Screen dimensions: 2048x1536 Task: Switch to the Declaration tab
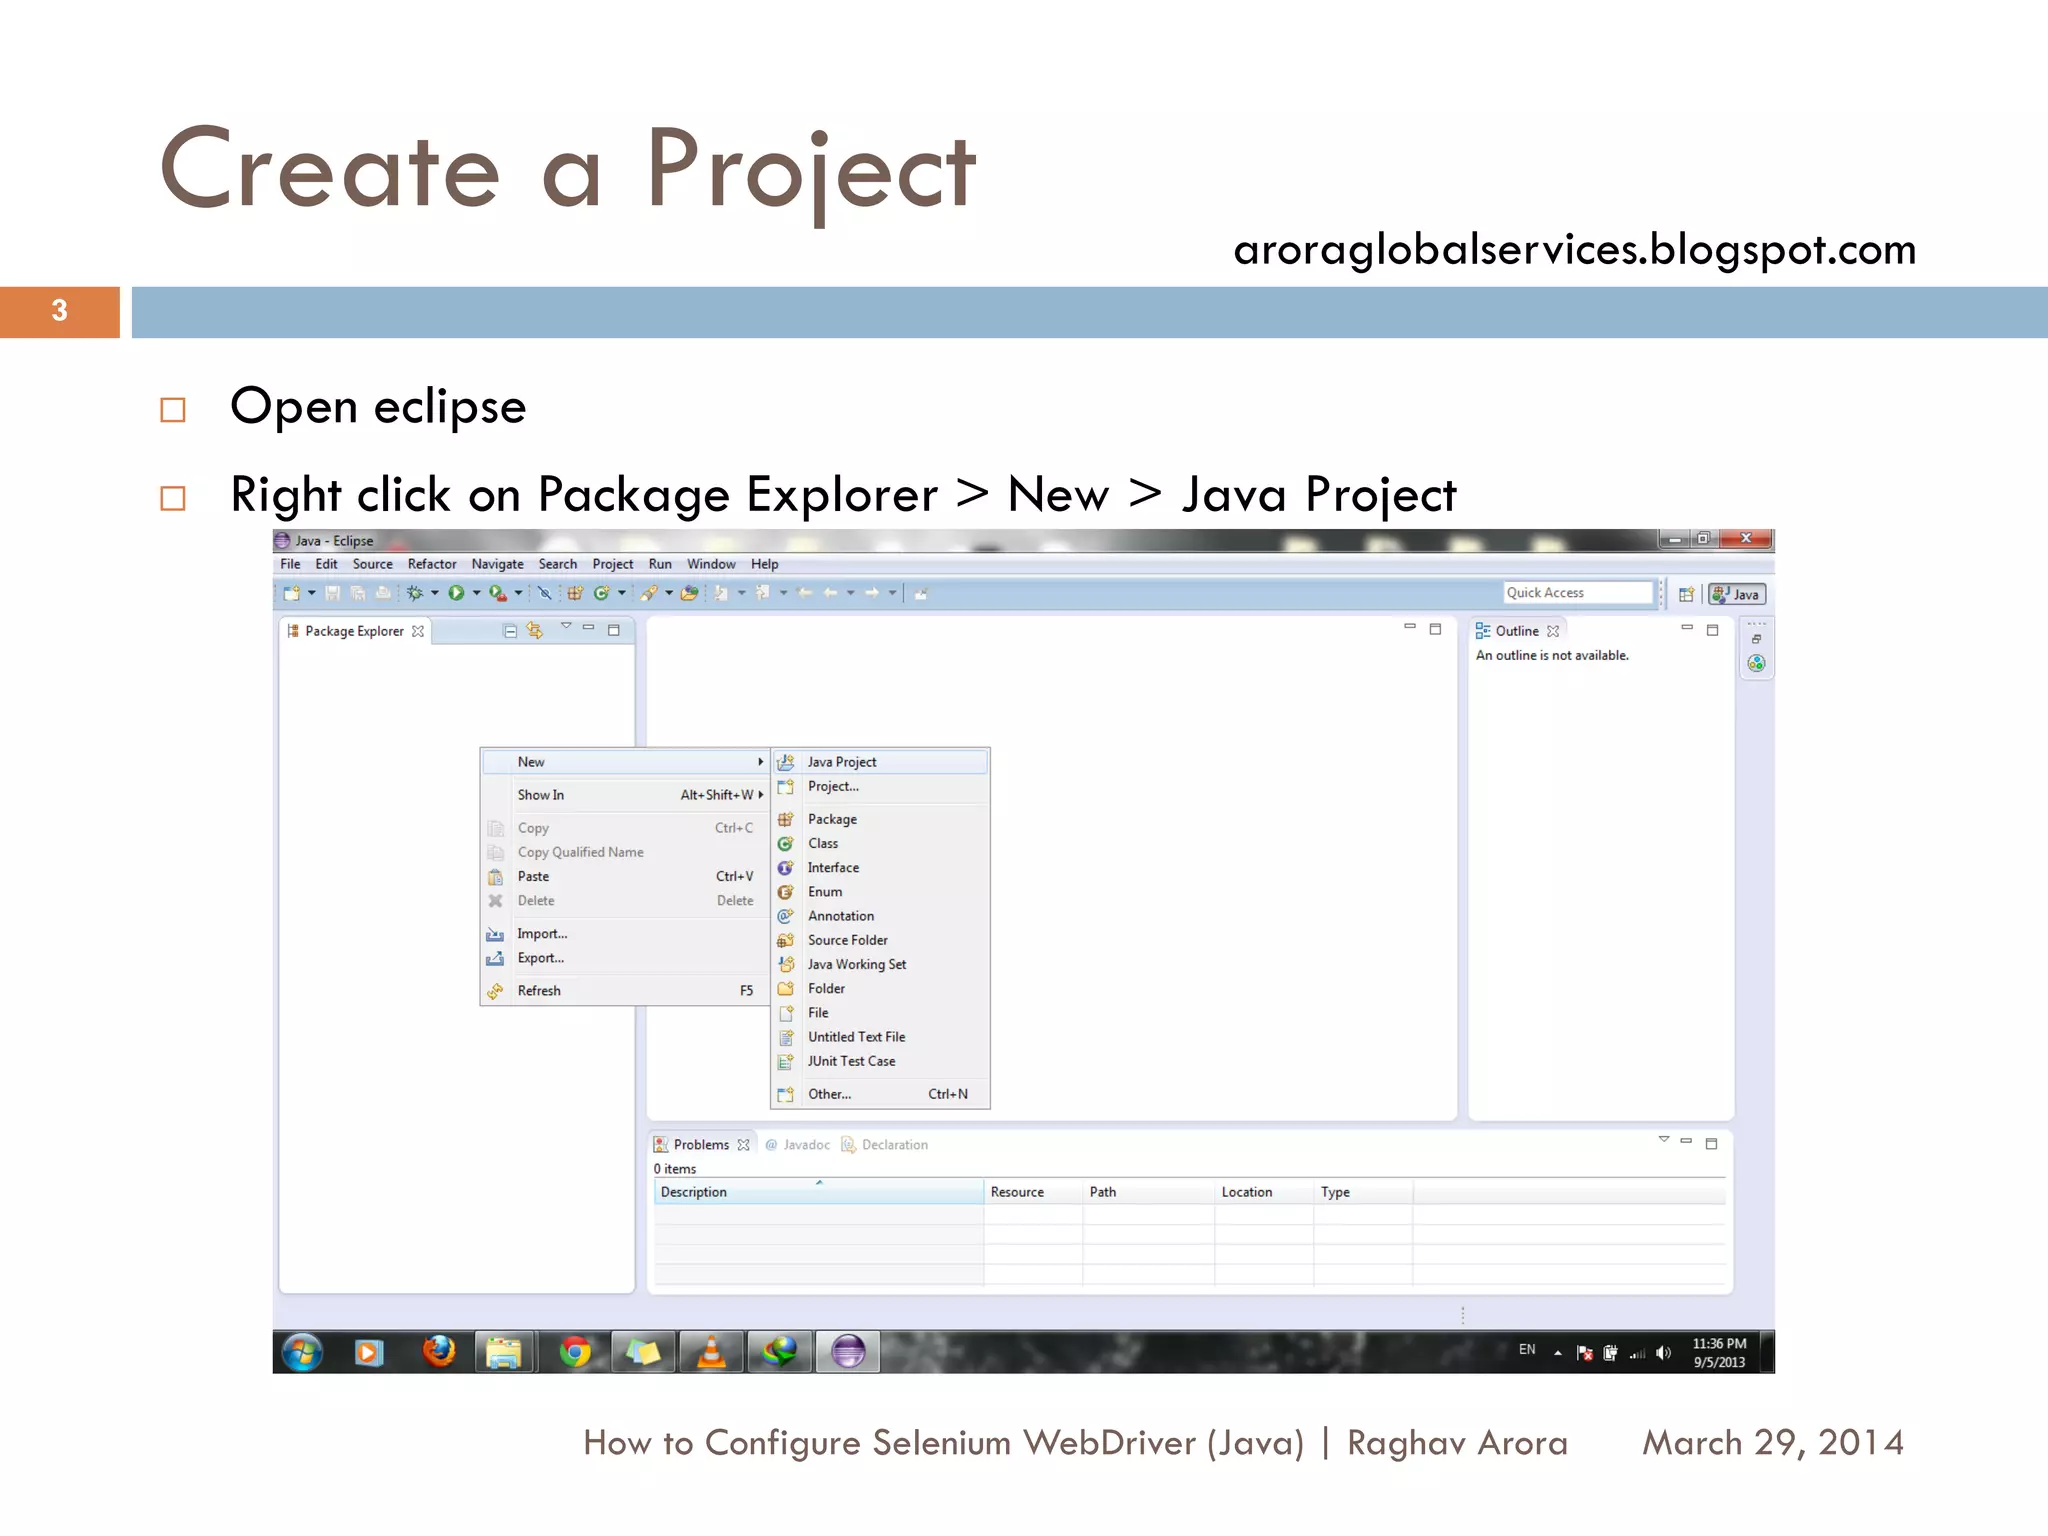click(x=885, y=1145)
